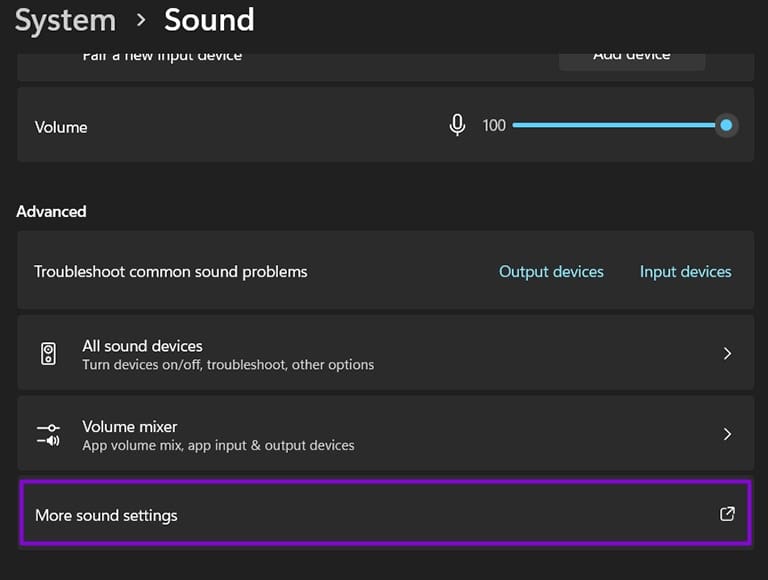The width and height of the screenshot is (768, 580).
Task: Open Input devices troubleshooter link
Action: pyautogui.click(x=685, y=271)
